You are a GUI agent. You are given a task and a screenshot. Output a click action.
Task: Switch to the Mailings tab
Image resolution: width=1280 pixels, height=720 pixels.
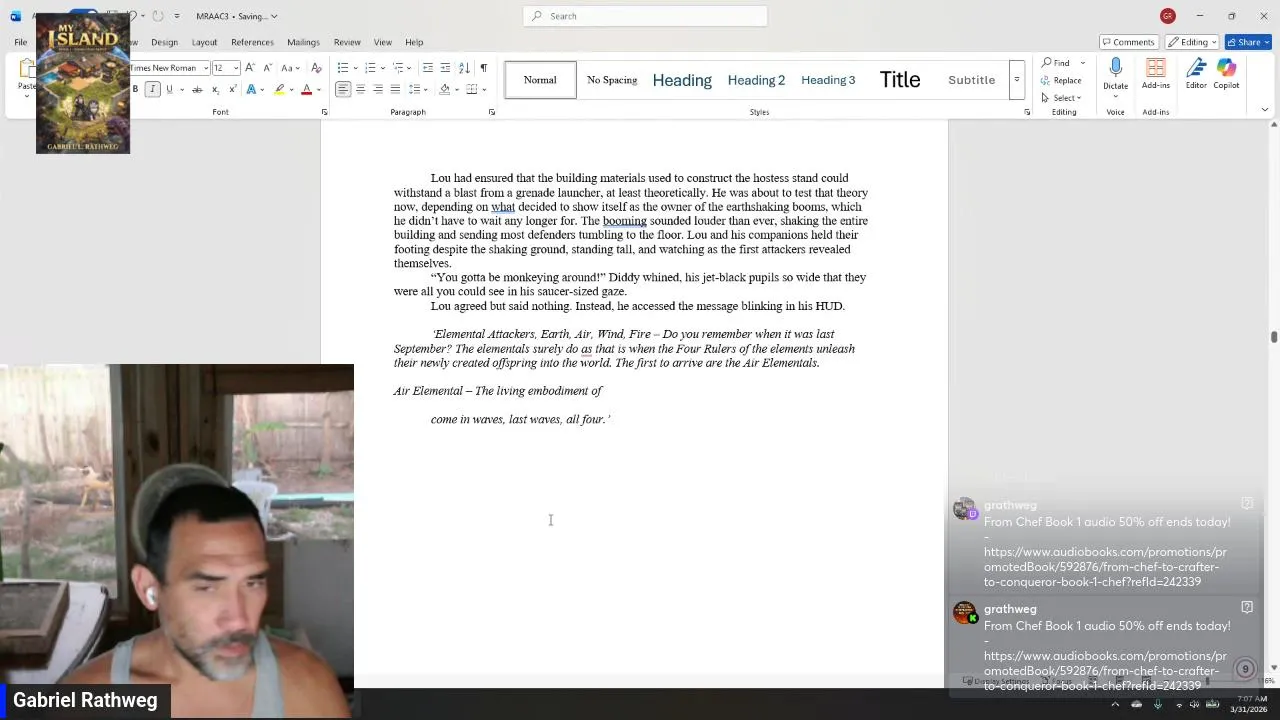click(303, 42)
